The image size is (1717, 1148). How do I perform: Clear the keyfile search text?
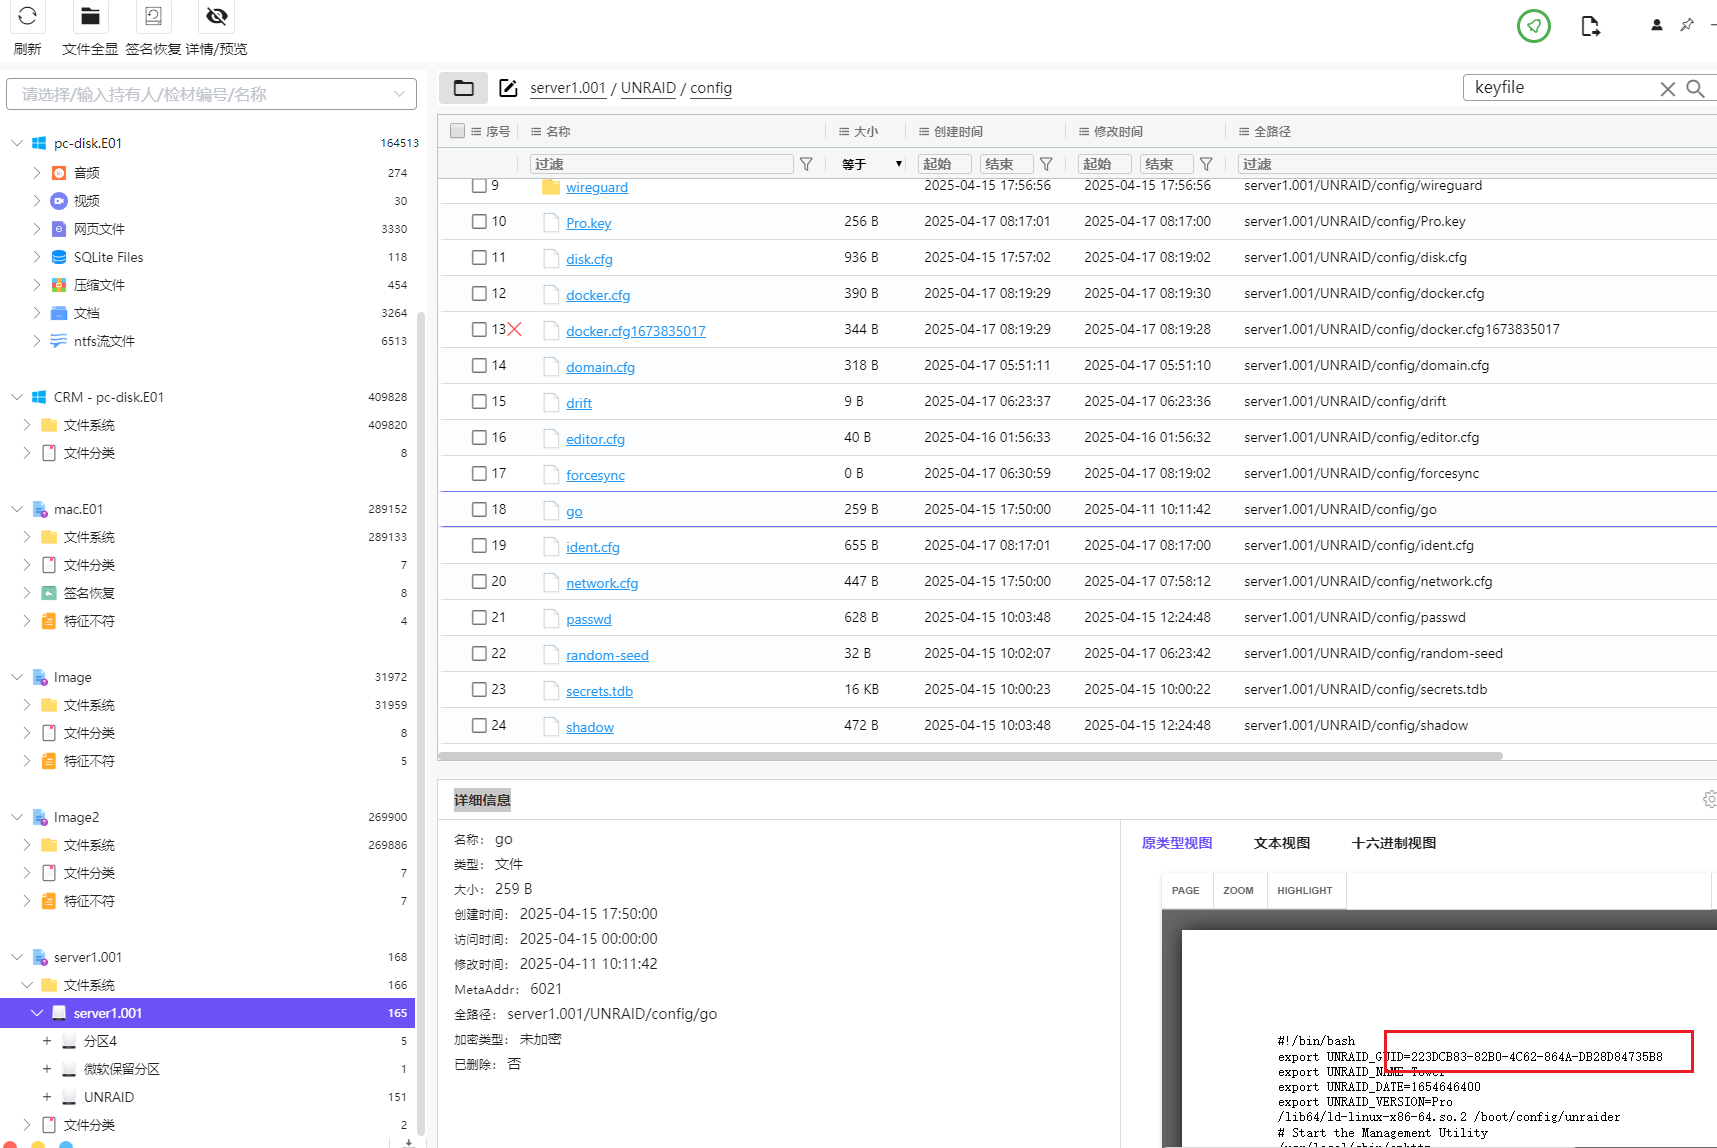click(1667, 89)
